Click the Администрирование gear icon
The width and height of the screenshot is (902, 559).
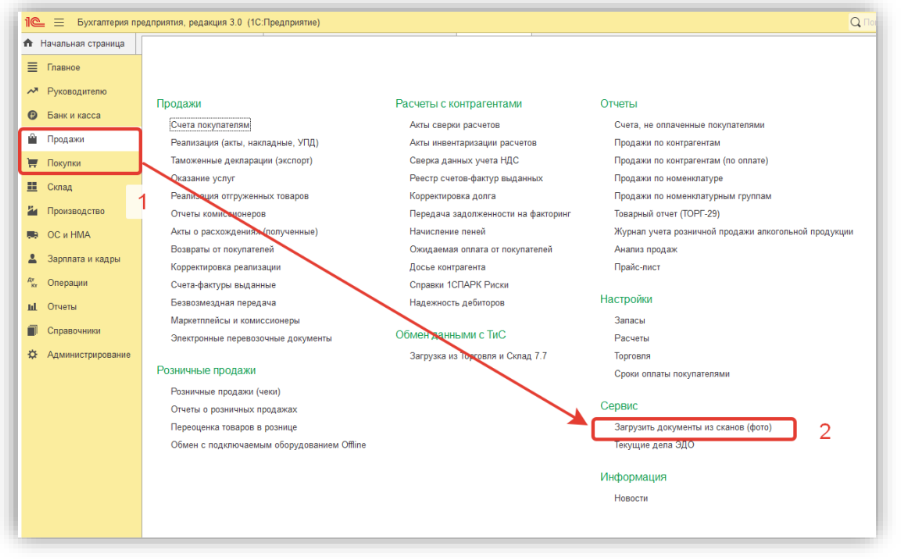pyautogui.click(x=33, y=354)
